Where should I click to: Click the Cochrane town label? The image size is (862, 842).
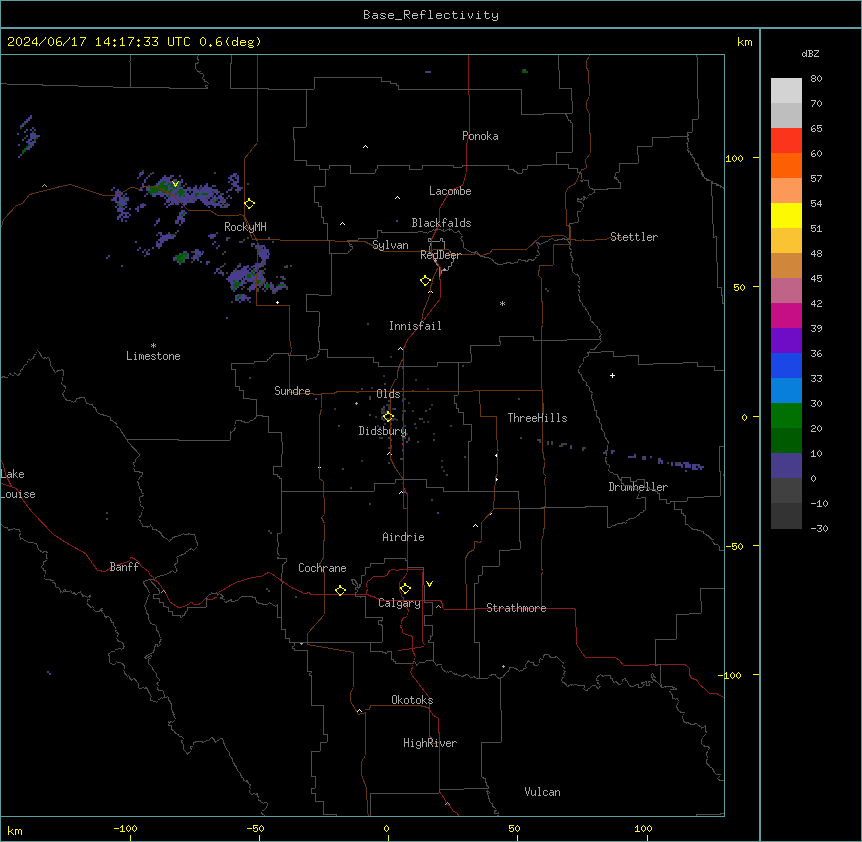pyautogui.click(x=322, y=568)
